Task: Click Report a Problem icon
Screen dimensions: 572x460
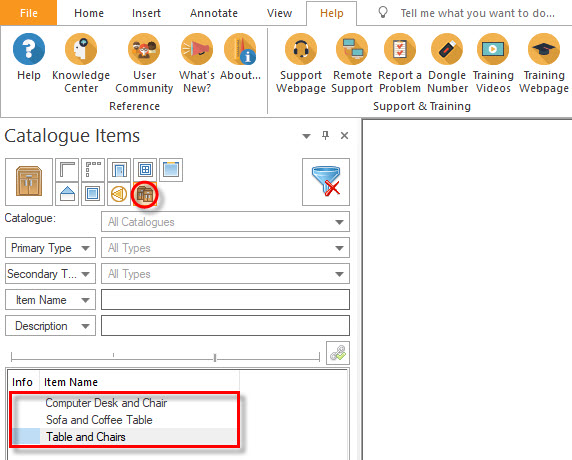Action: click(400, 49)
